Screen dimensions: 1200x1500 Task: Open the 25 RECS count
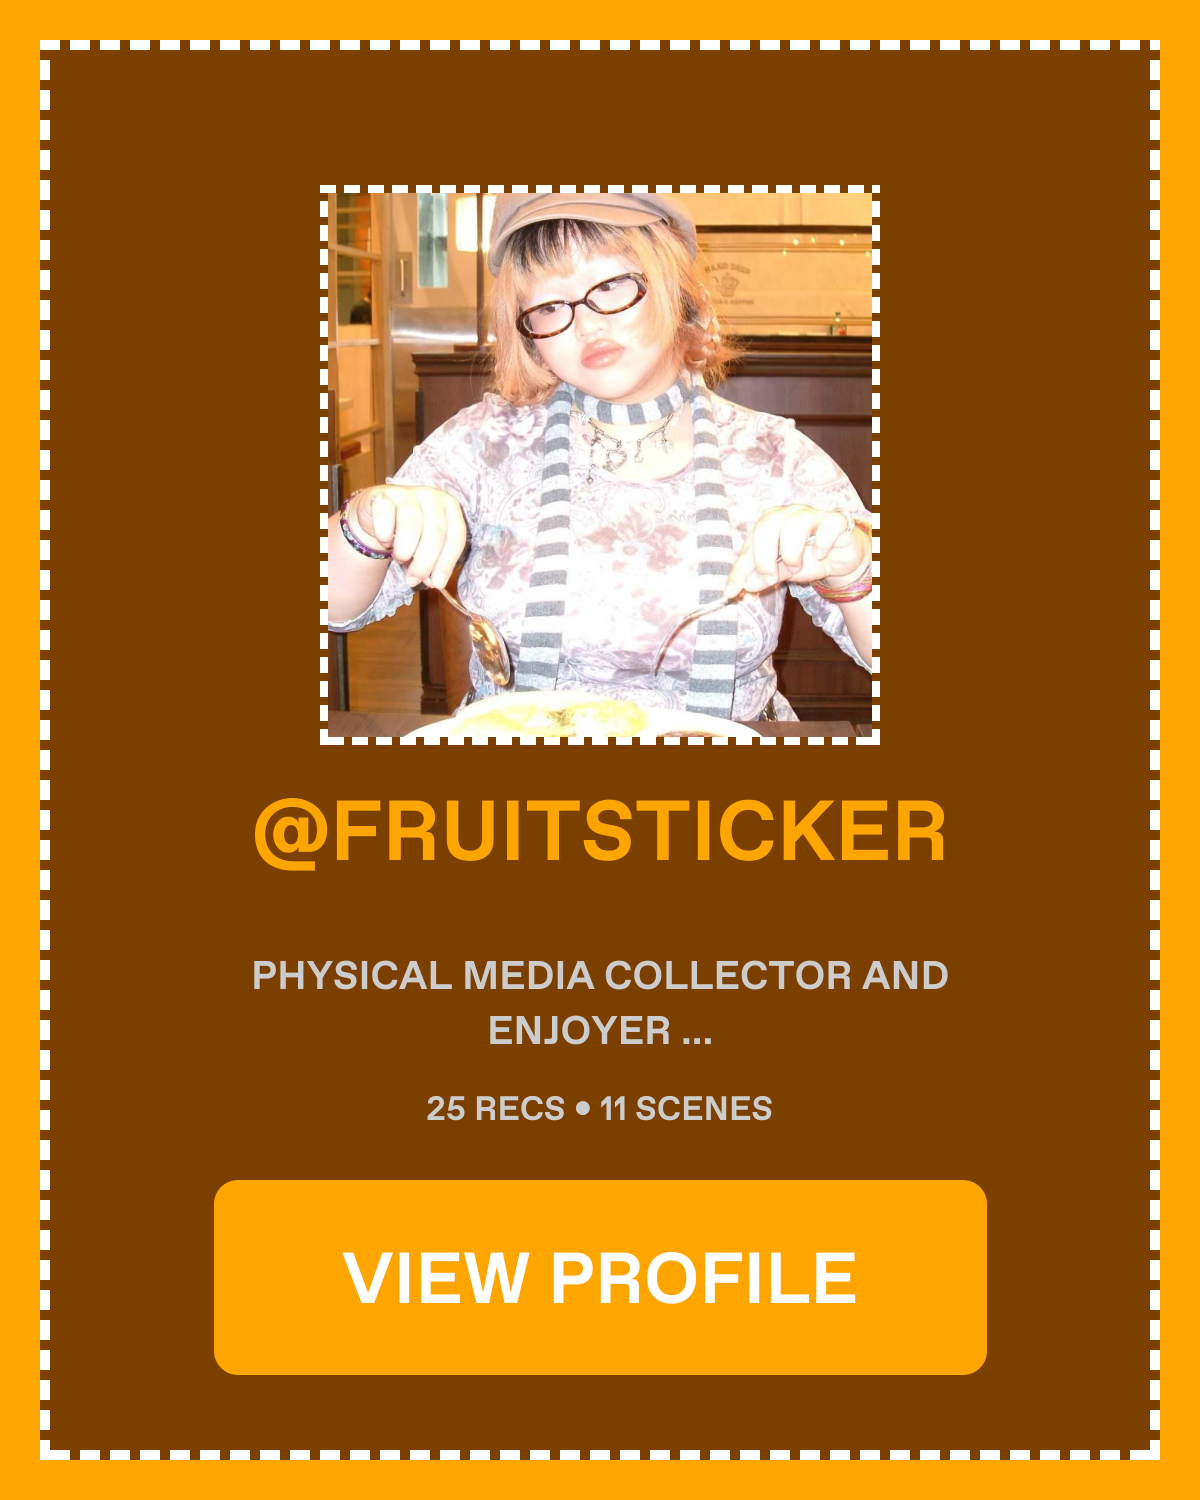tap(495, 1108)
